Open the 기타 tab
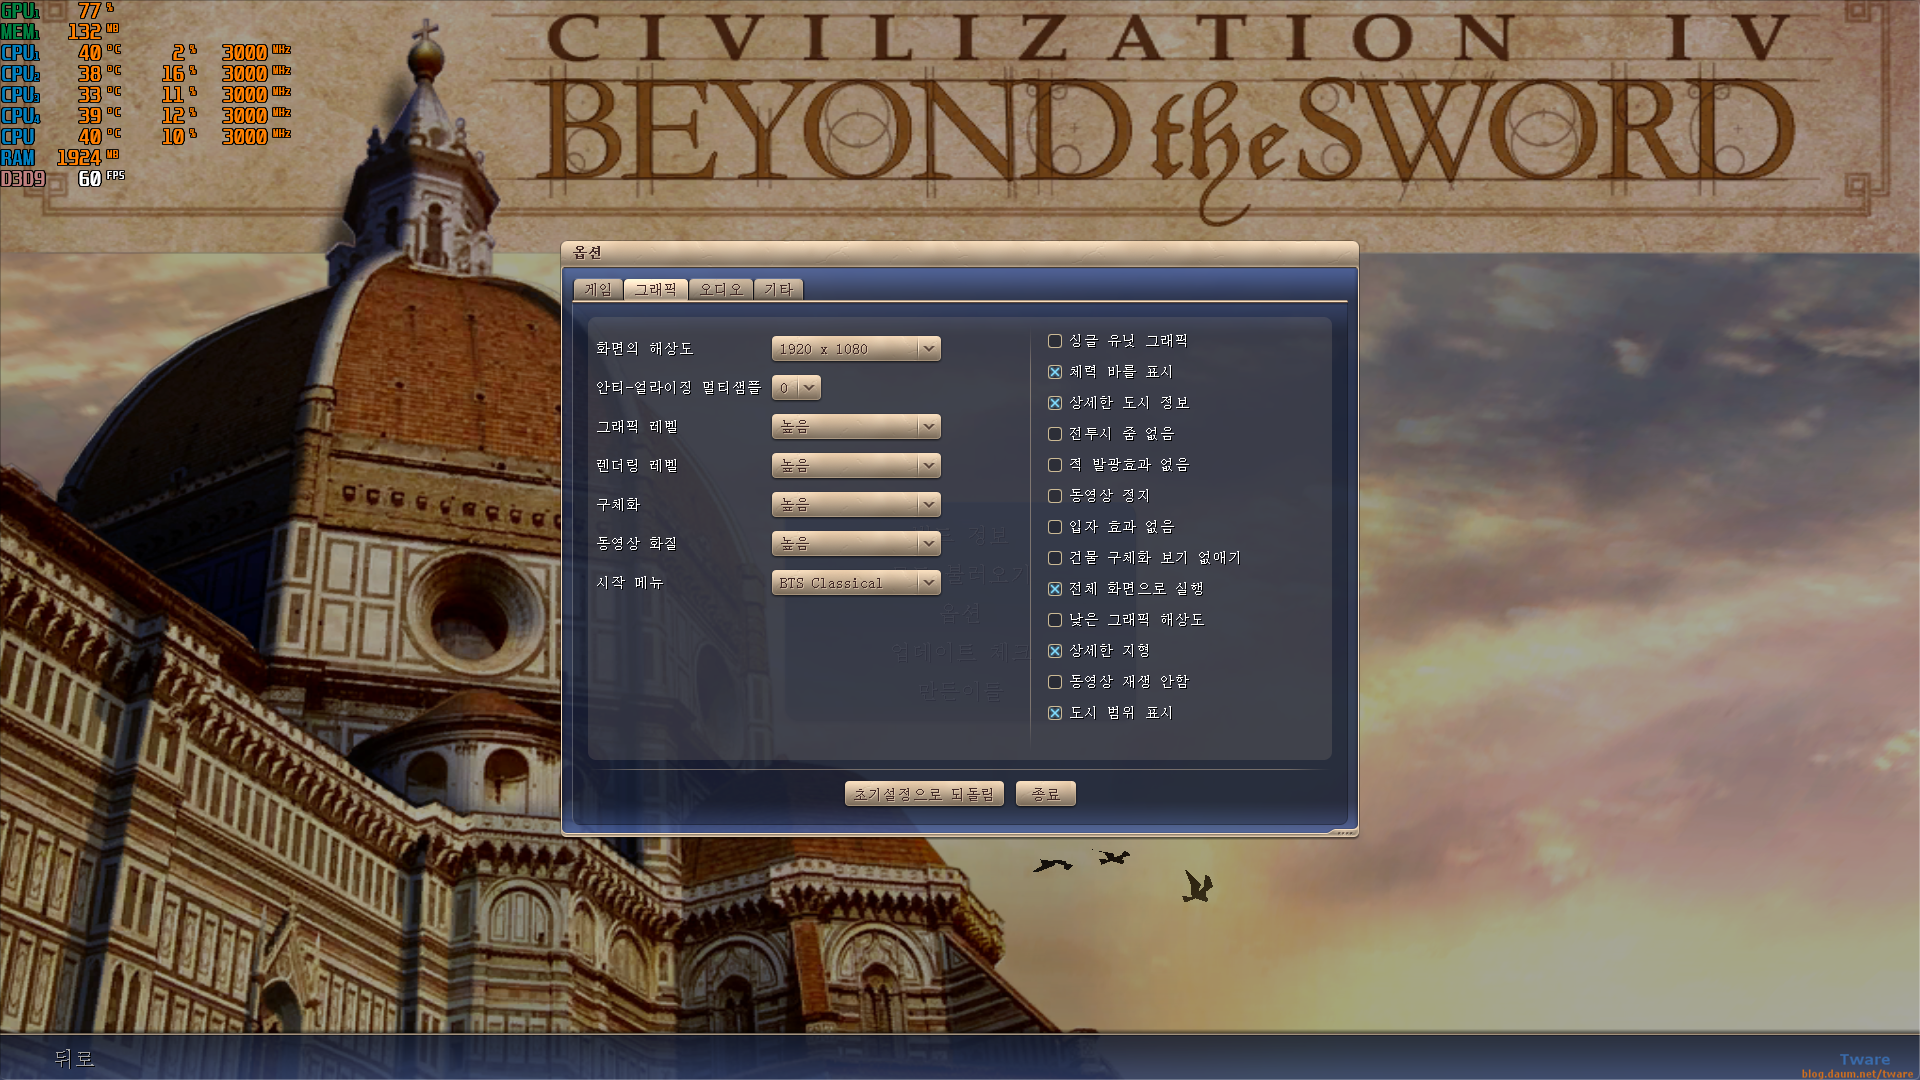This screenshot has width=1920, height=1080. 778,290
